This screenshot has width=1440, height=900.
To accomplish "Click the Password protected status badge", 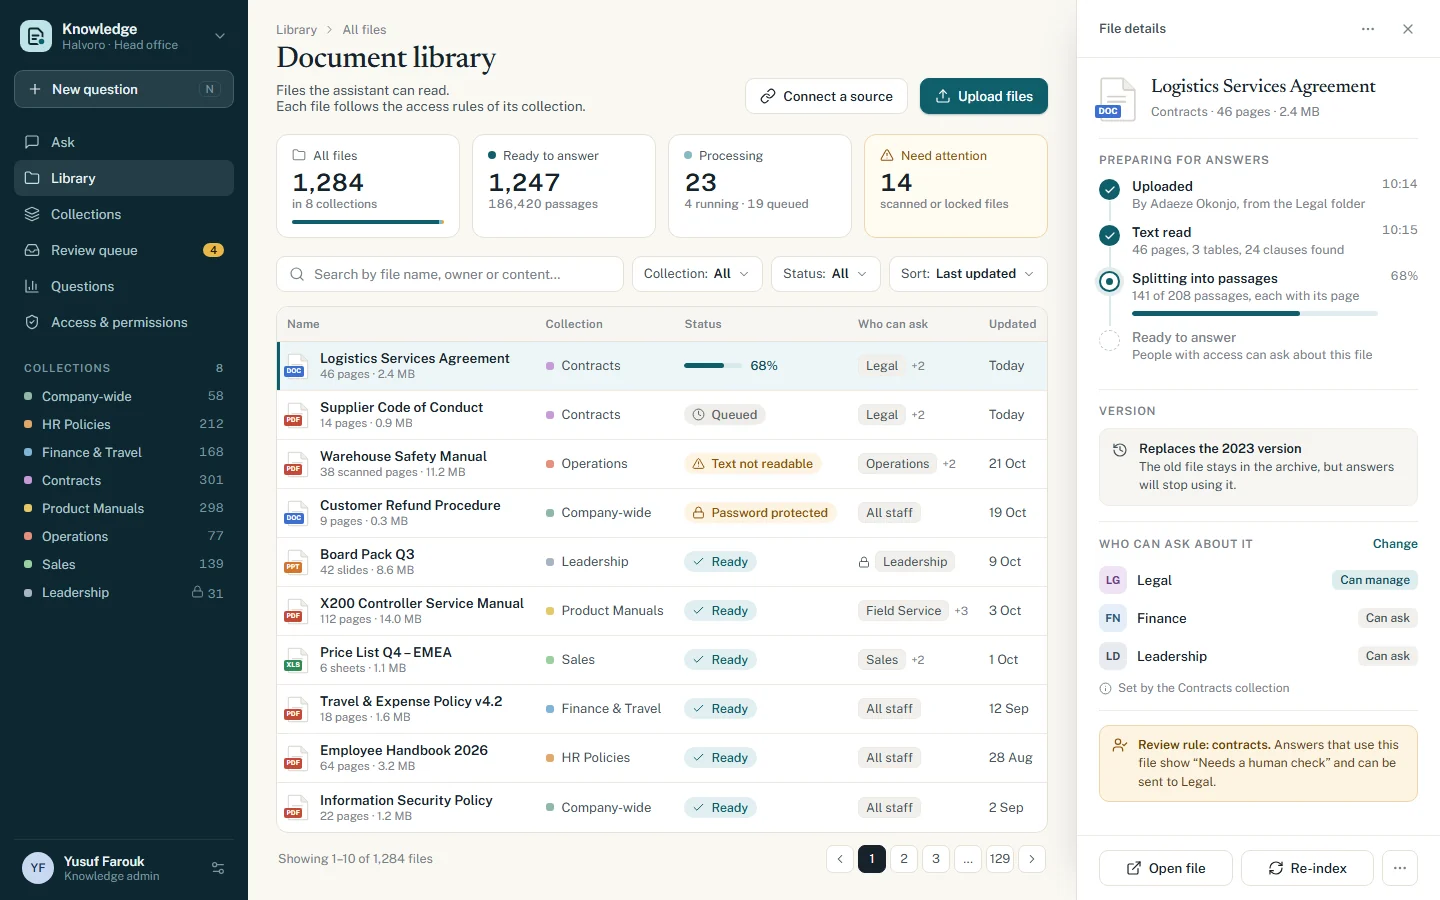I will point(760,513).
